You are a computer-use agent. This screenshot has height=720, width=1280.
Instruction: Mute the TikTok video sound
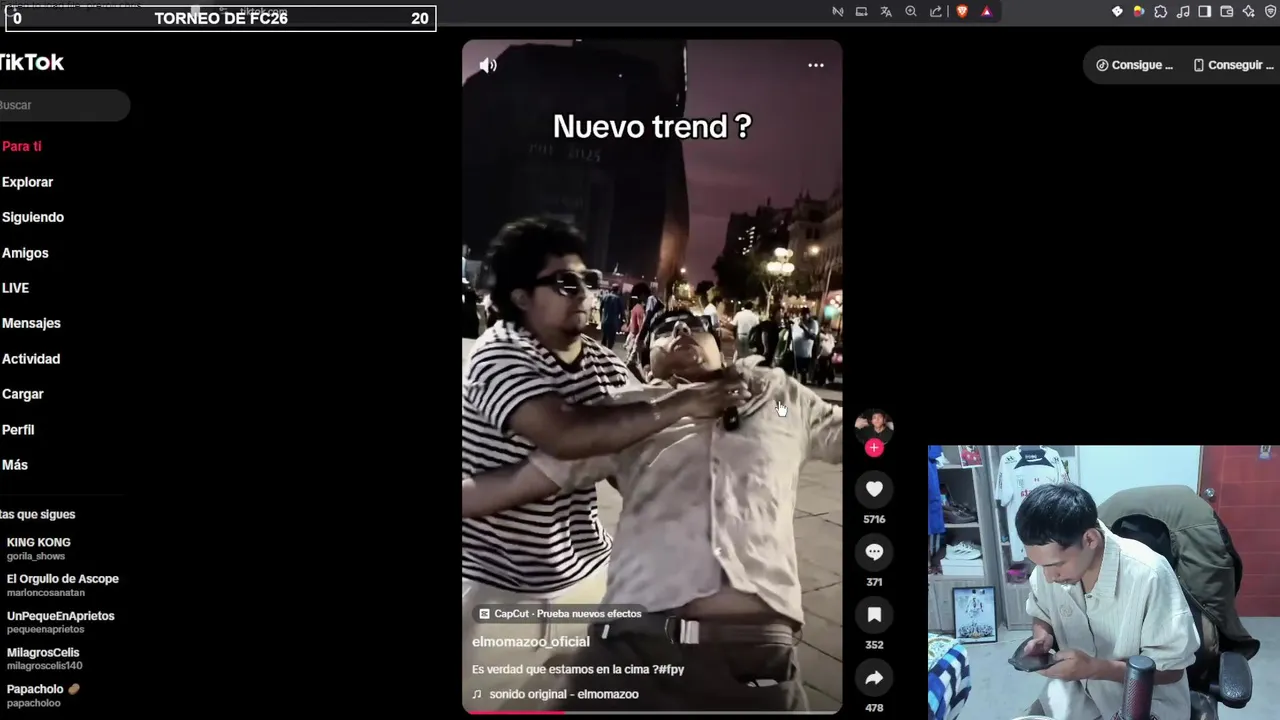click(488, 65)
